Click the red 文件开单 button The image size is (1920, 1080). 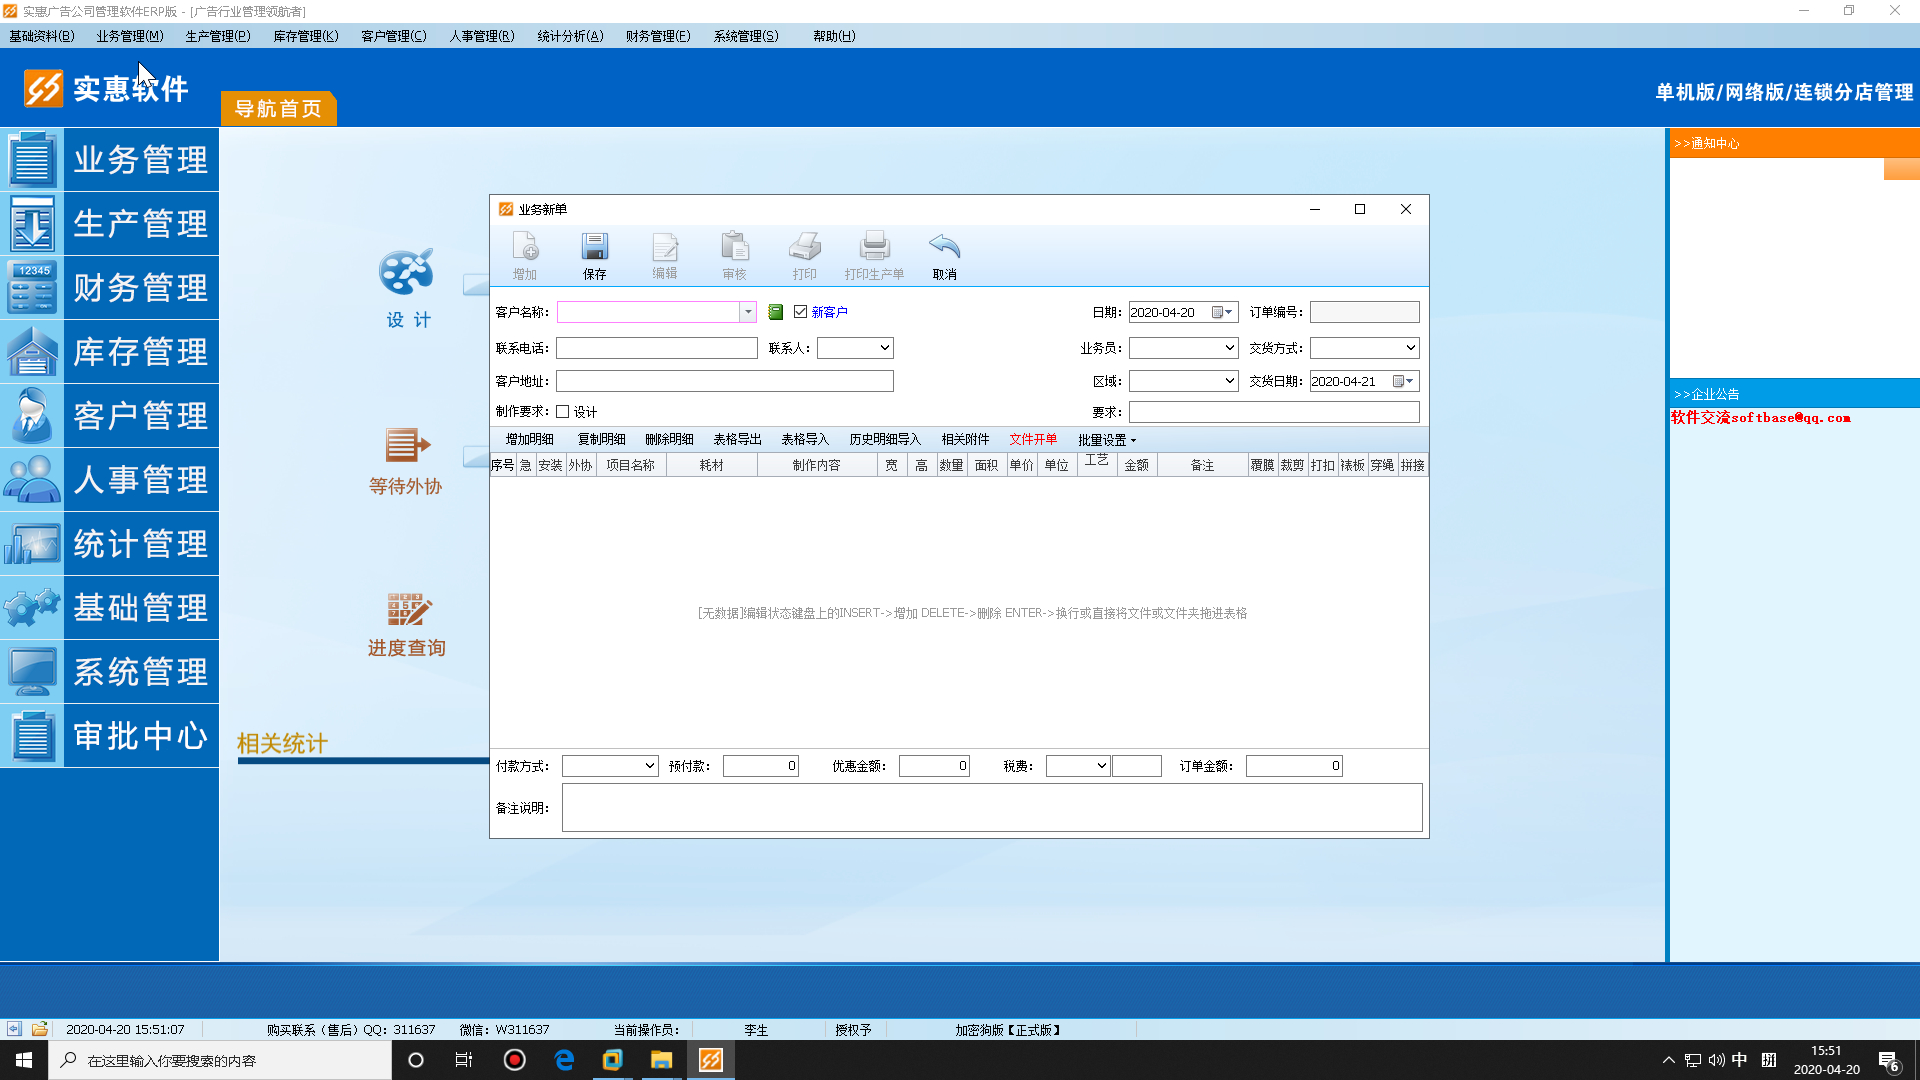[x=1032, y=439]
